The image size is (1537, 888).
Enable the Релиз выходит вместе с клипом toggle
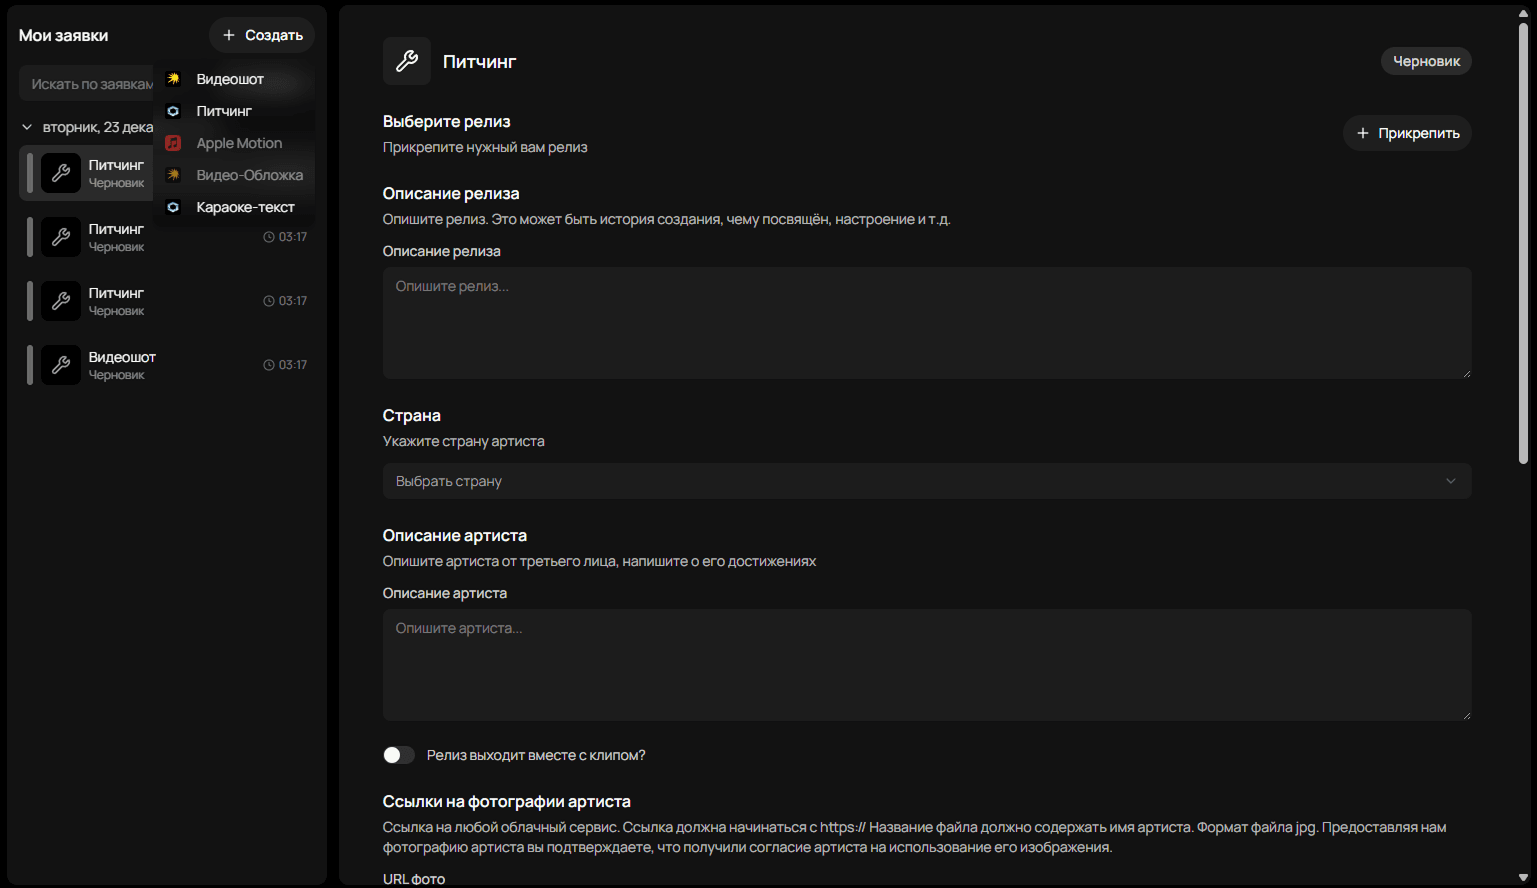point(398,755)
